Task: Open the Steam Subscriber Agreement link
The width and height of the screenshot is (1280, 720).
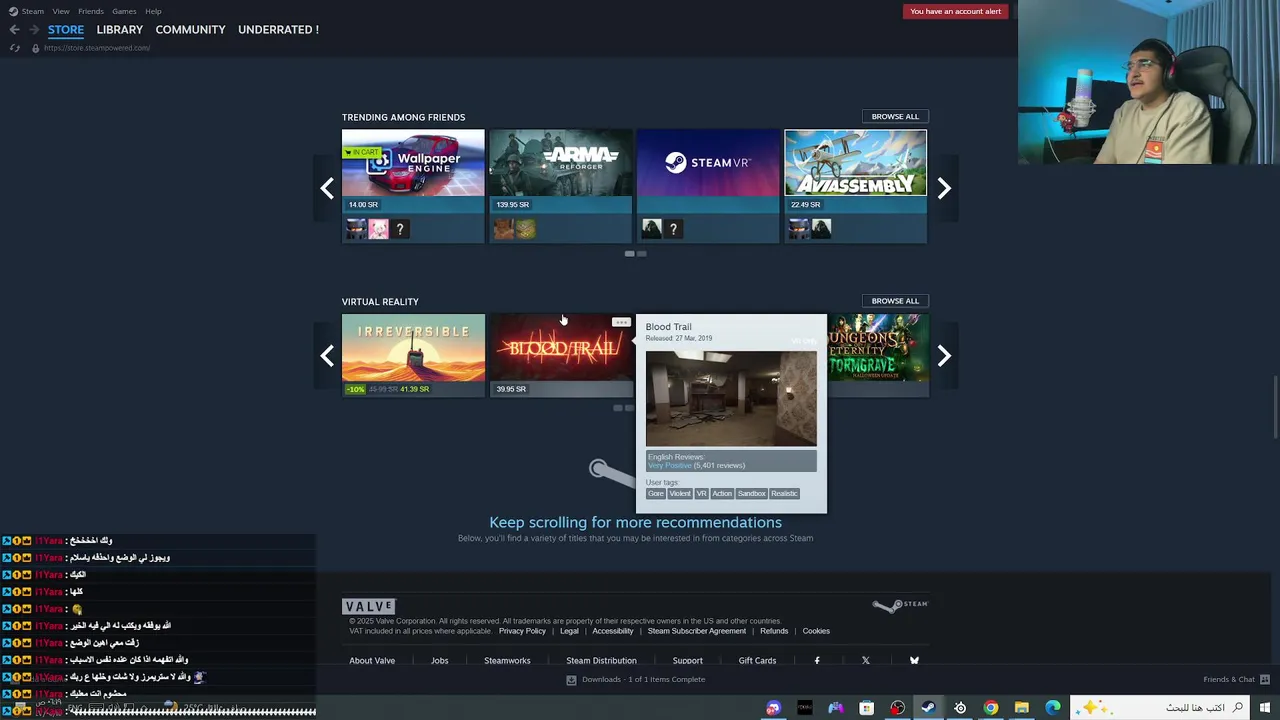Action: 696,631
